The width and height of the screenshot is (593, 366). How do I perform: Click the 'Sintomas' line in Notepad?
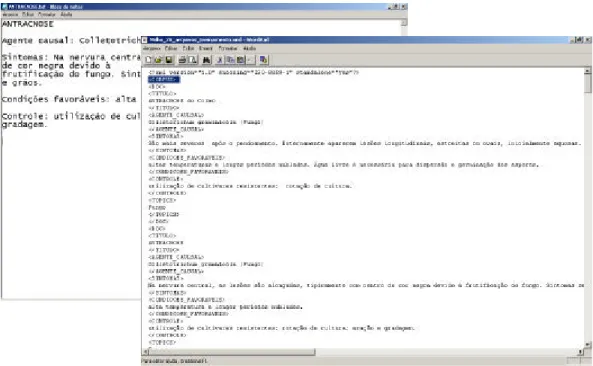71,57
